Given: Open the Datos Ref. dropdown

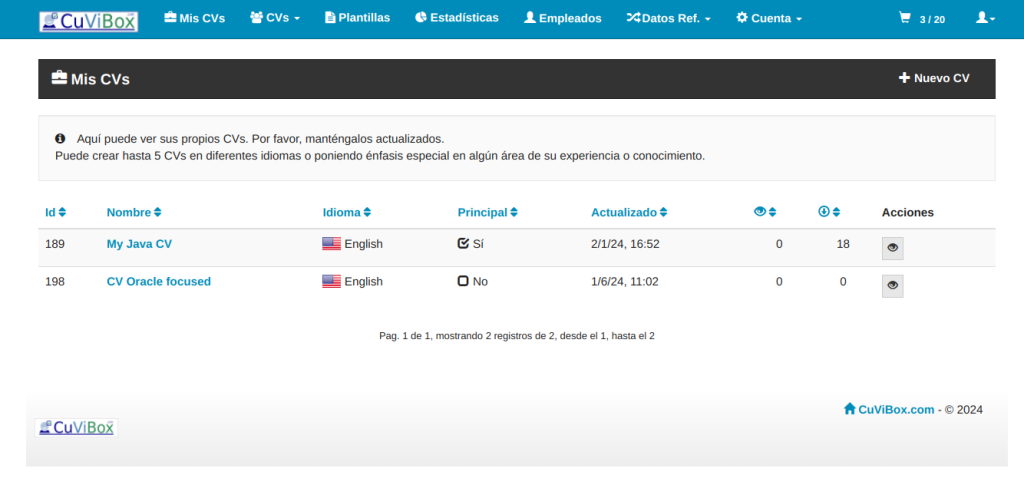Looking at the screenshot, I should tap(668, 18).
